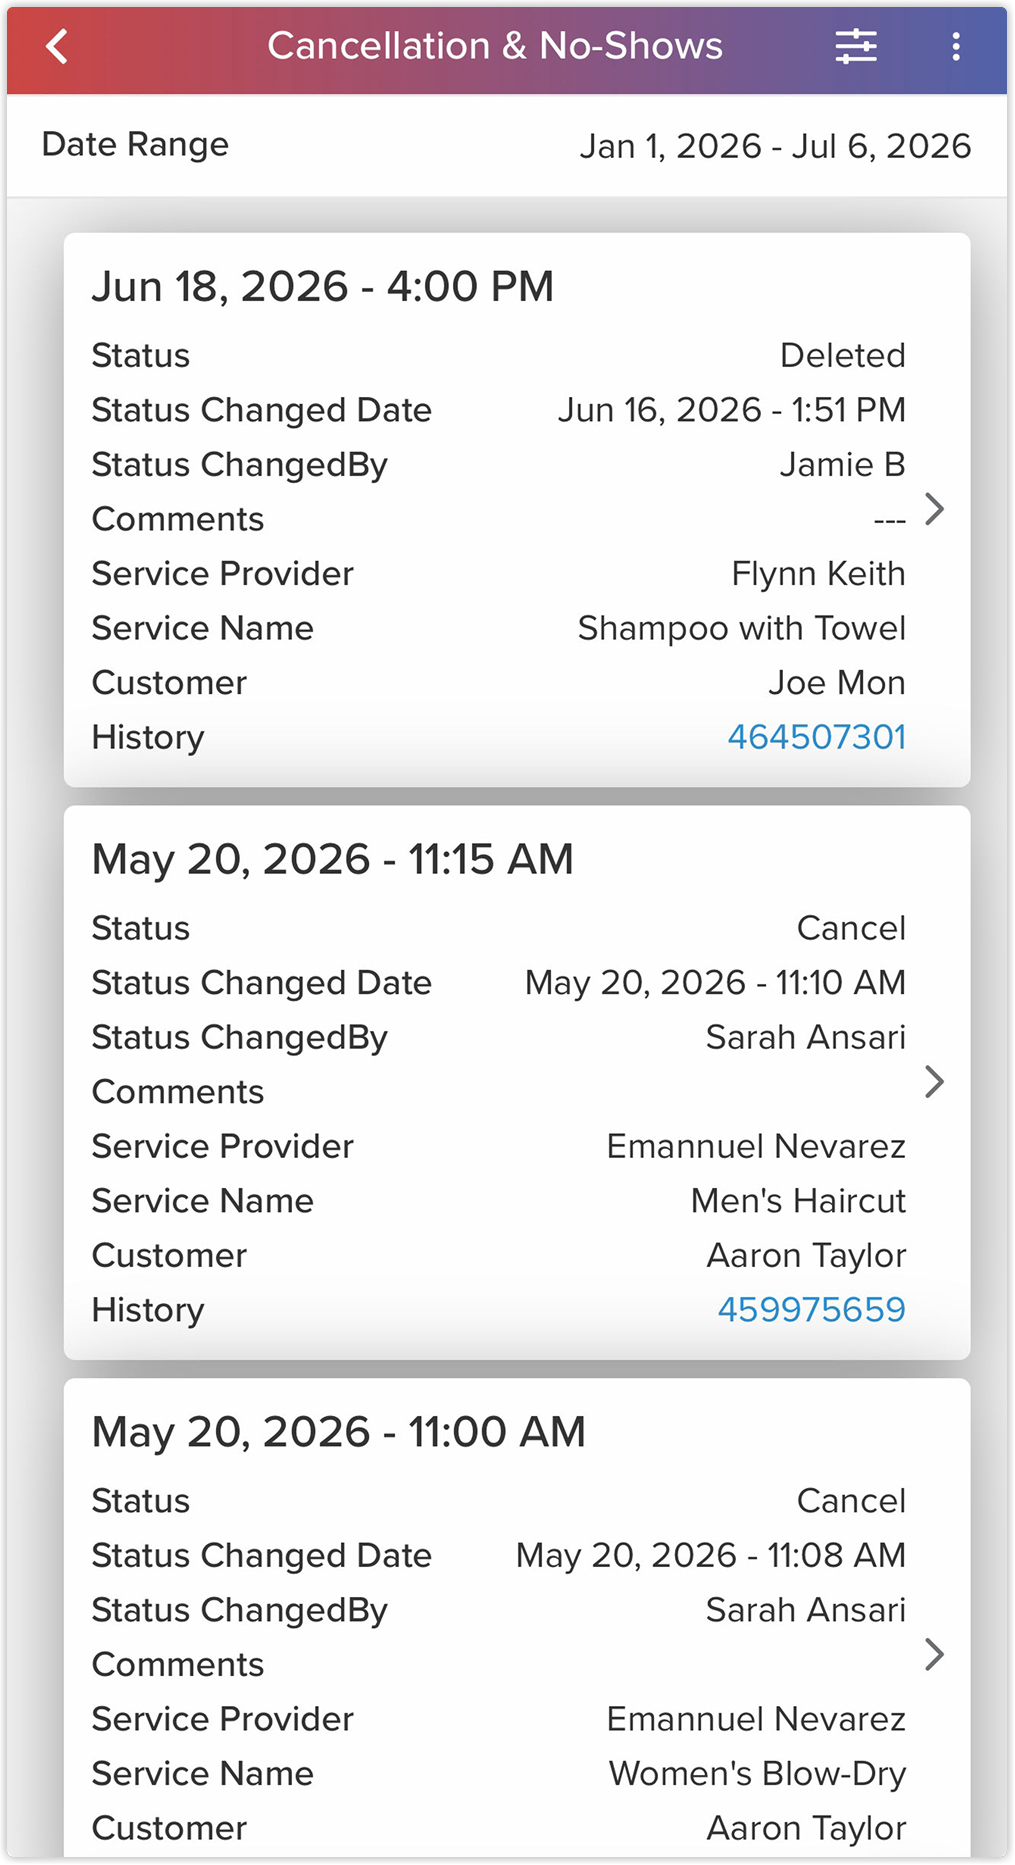Open the three-dot overflow menu
This screenshot has height=1865, width=1015.
[x=956, y=46]
